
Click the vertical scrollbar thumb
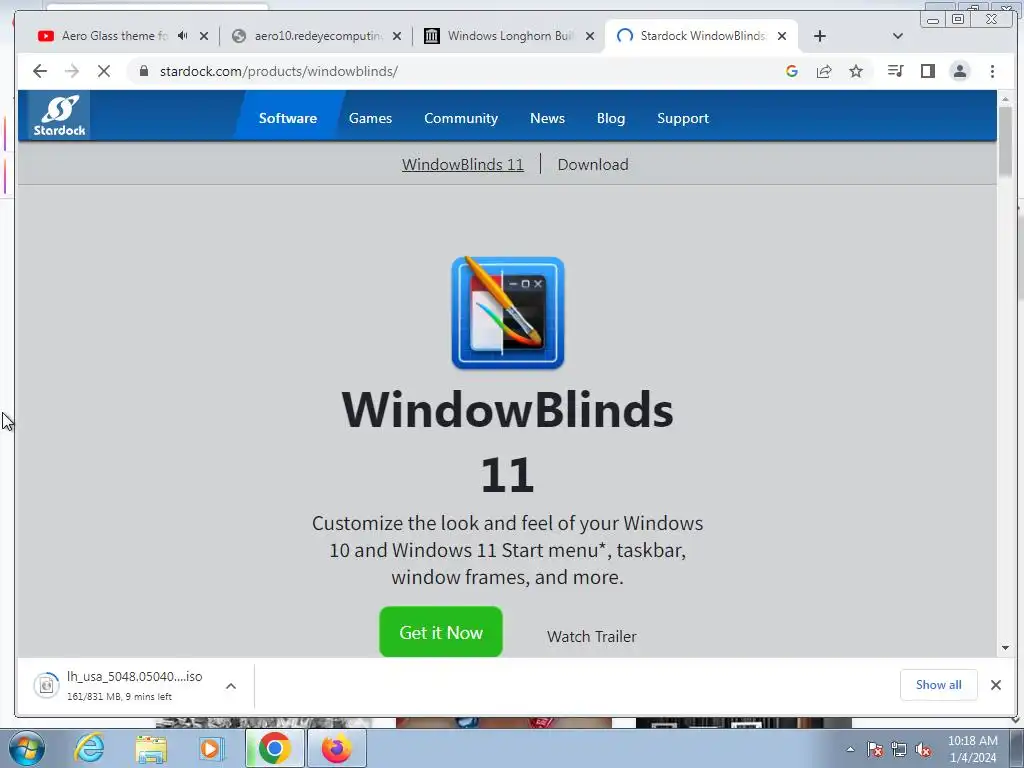1005,140
